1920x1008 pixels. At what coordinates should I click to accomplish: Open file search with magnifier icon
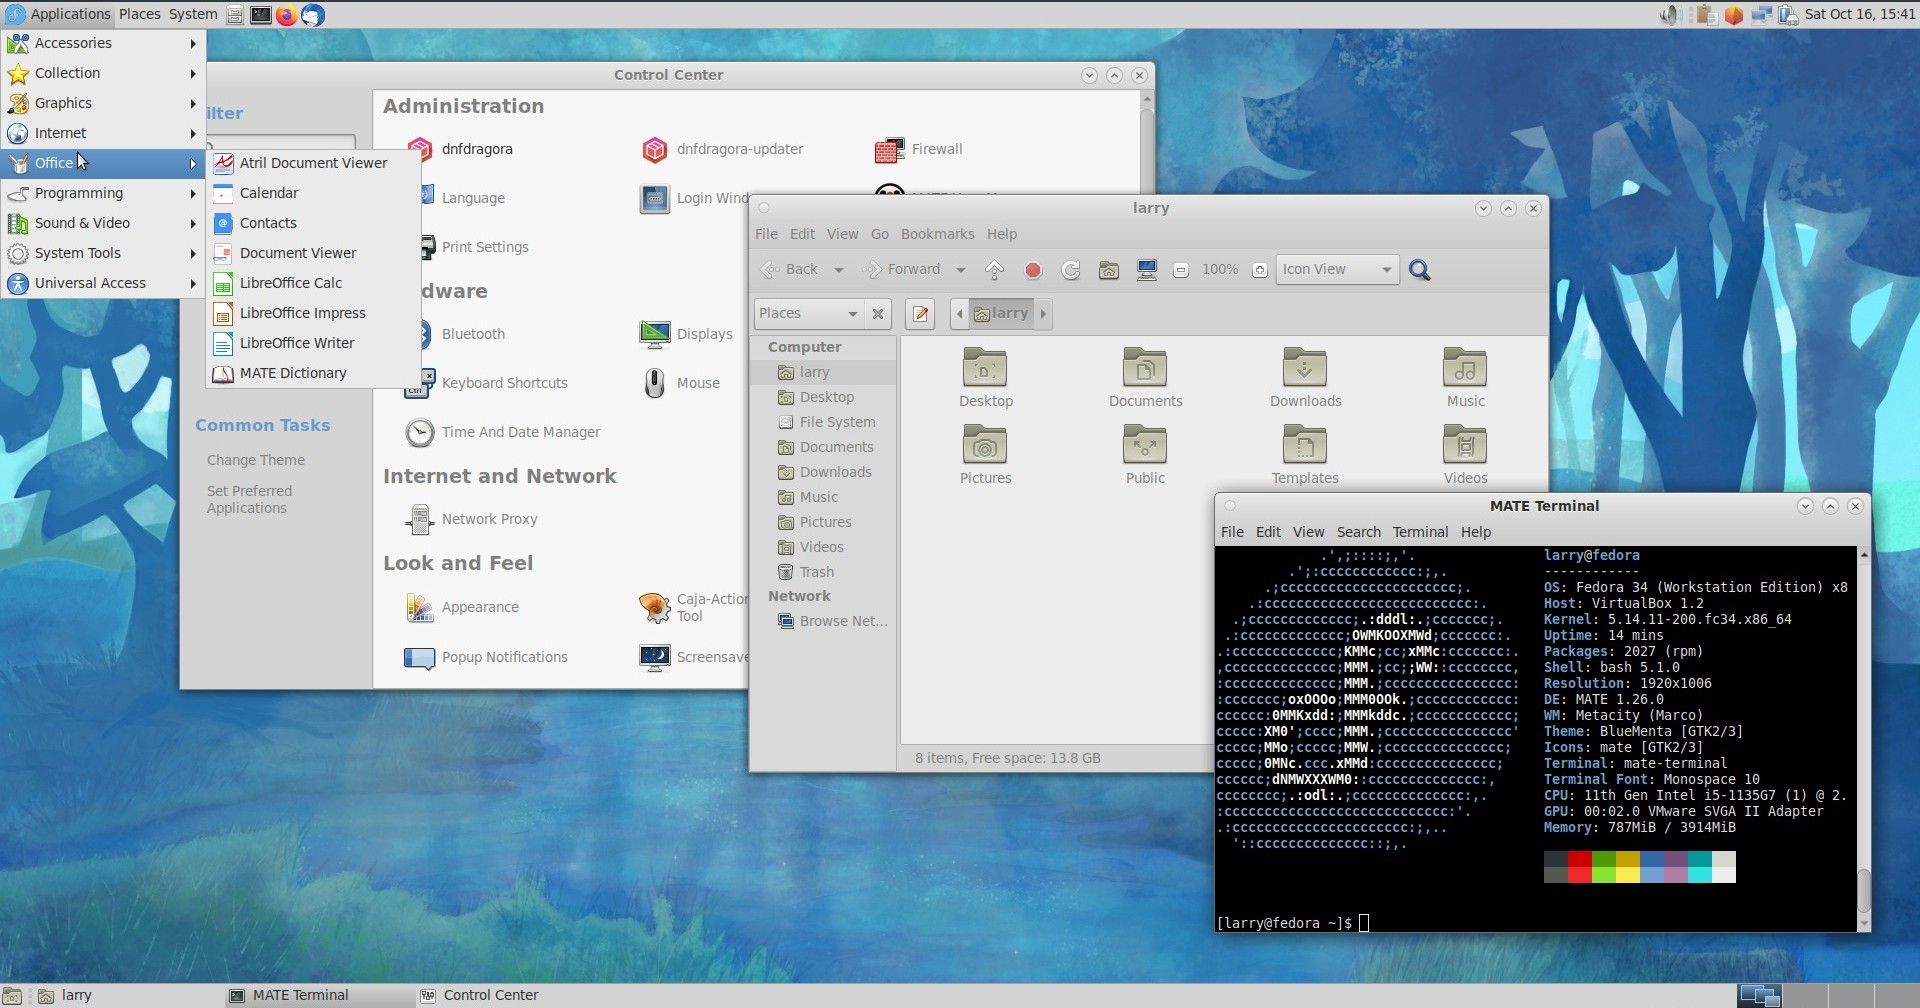(x=1419, y=270)
